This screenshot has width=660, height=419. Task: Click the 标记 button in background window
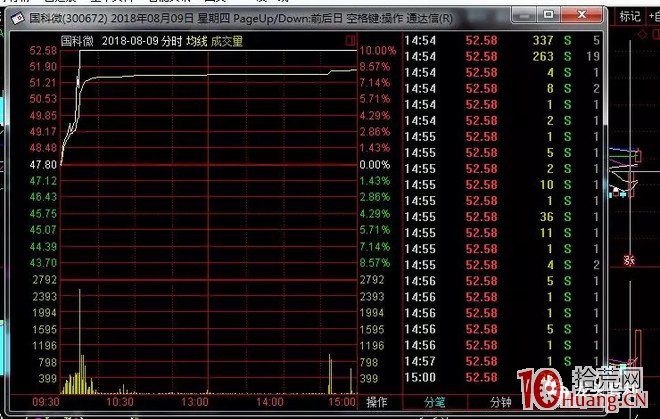click(630, 16)
